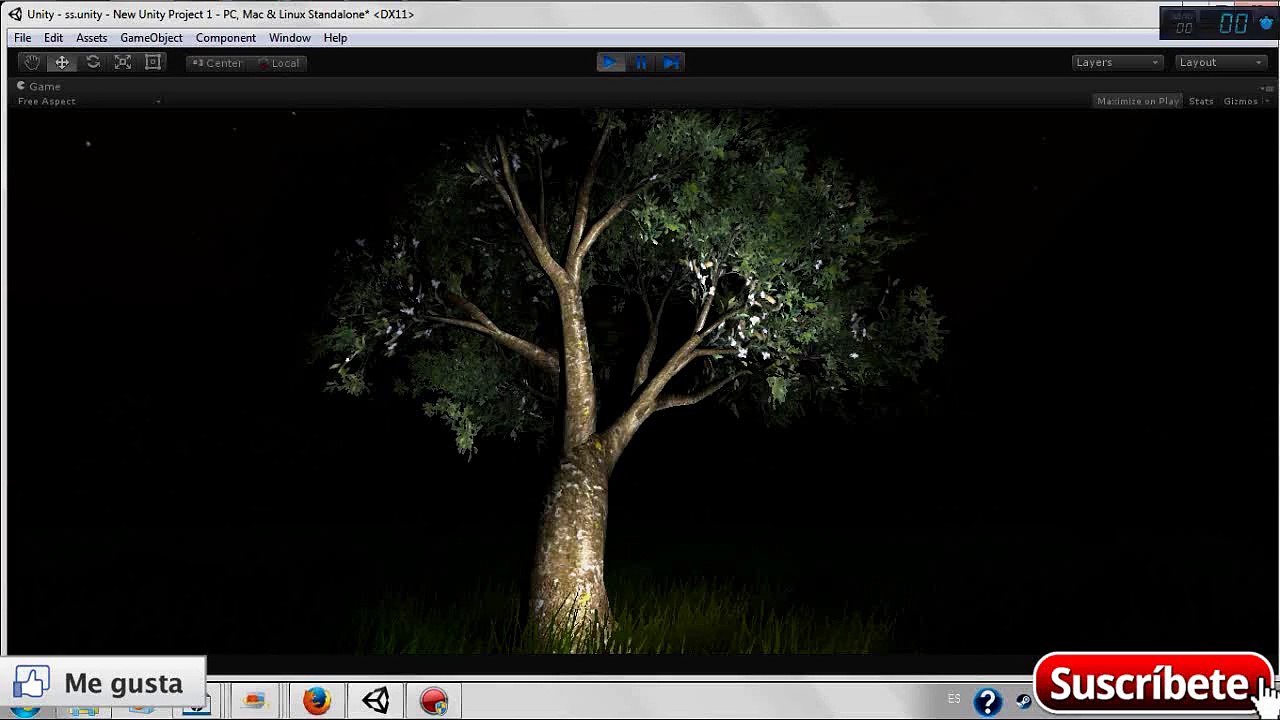Viewport: 1280px width, 720px height.
Task: Click the taskbar icon left of Firefox
Action: pyautogui.click(x=255, y=701)
